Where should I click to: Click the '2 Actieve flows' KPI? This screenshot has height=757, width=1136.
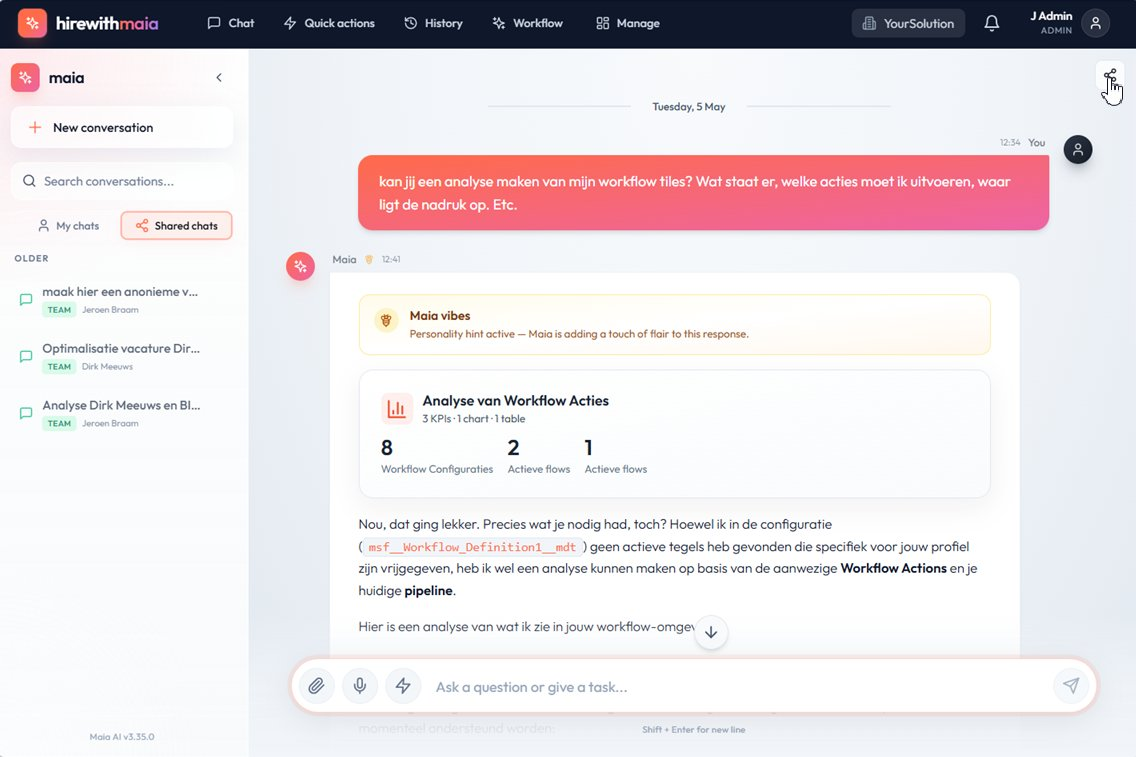[538, 456]
